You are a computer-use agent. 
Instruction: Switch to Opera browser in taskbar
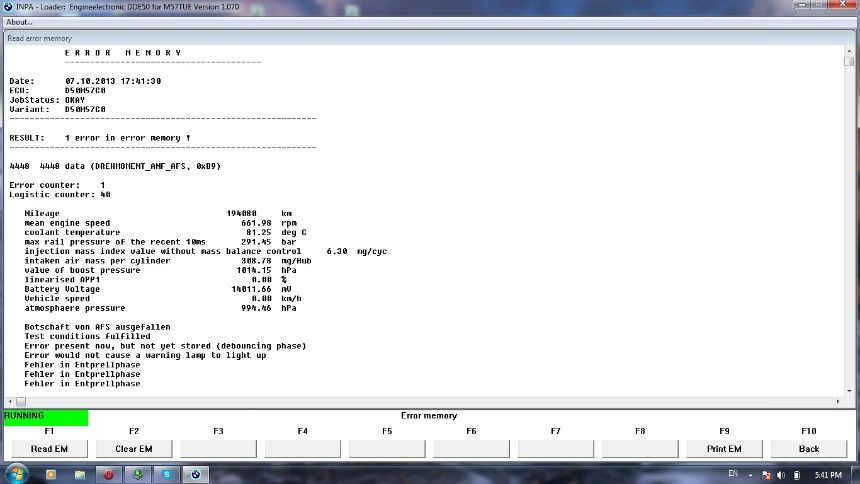(108, 474)
